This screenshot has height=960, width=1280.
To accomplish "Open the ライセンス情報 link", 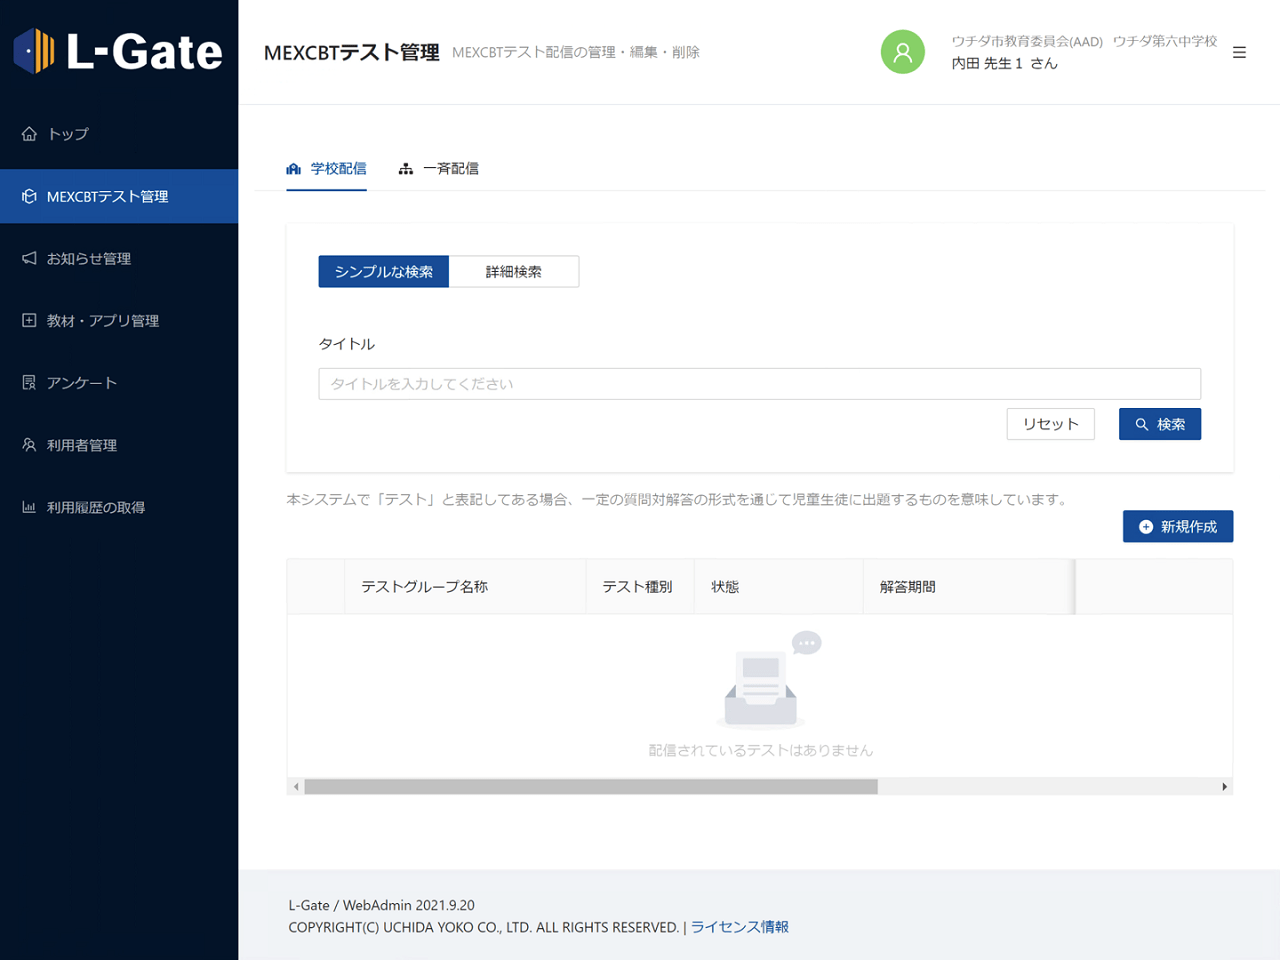I will coord(739,927).
